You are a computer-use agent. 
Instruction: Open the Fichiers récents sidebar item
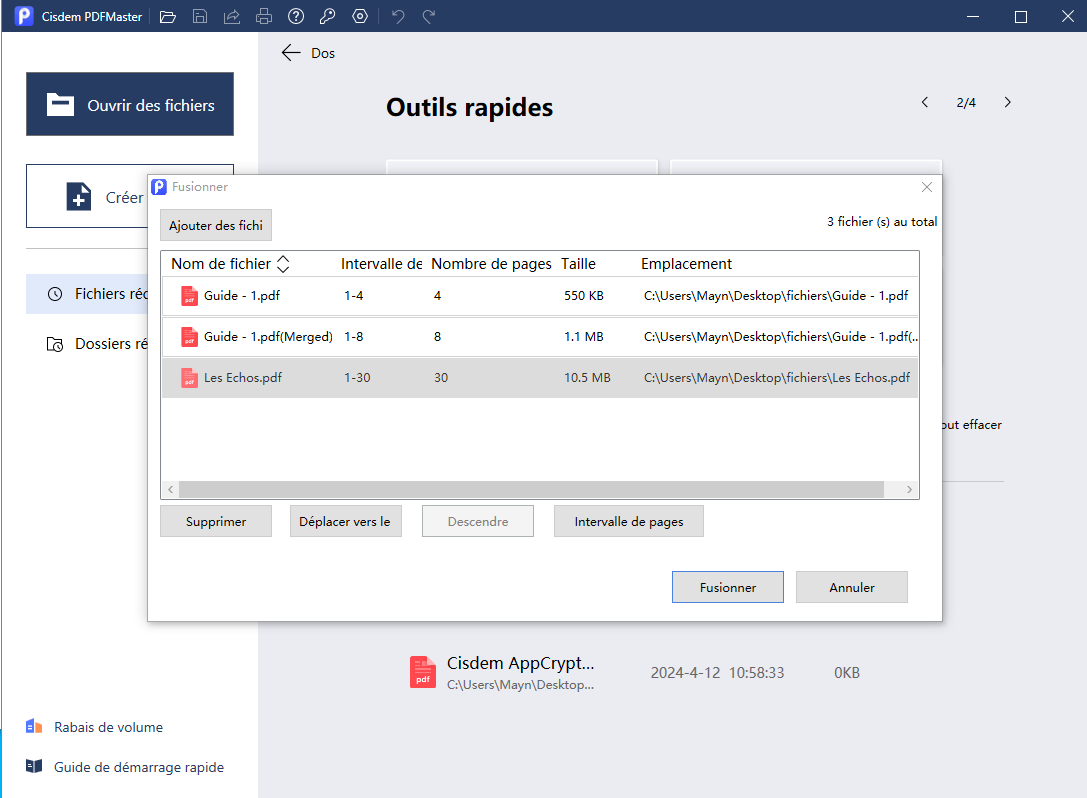point(87,294)
